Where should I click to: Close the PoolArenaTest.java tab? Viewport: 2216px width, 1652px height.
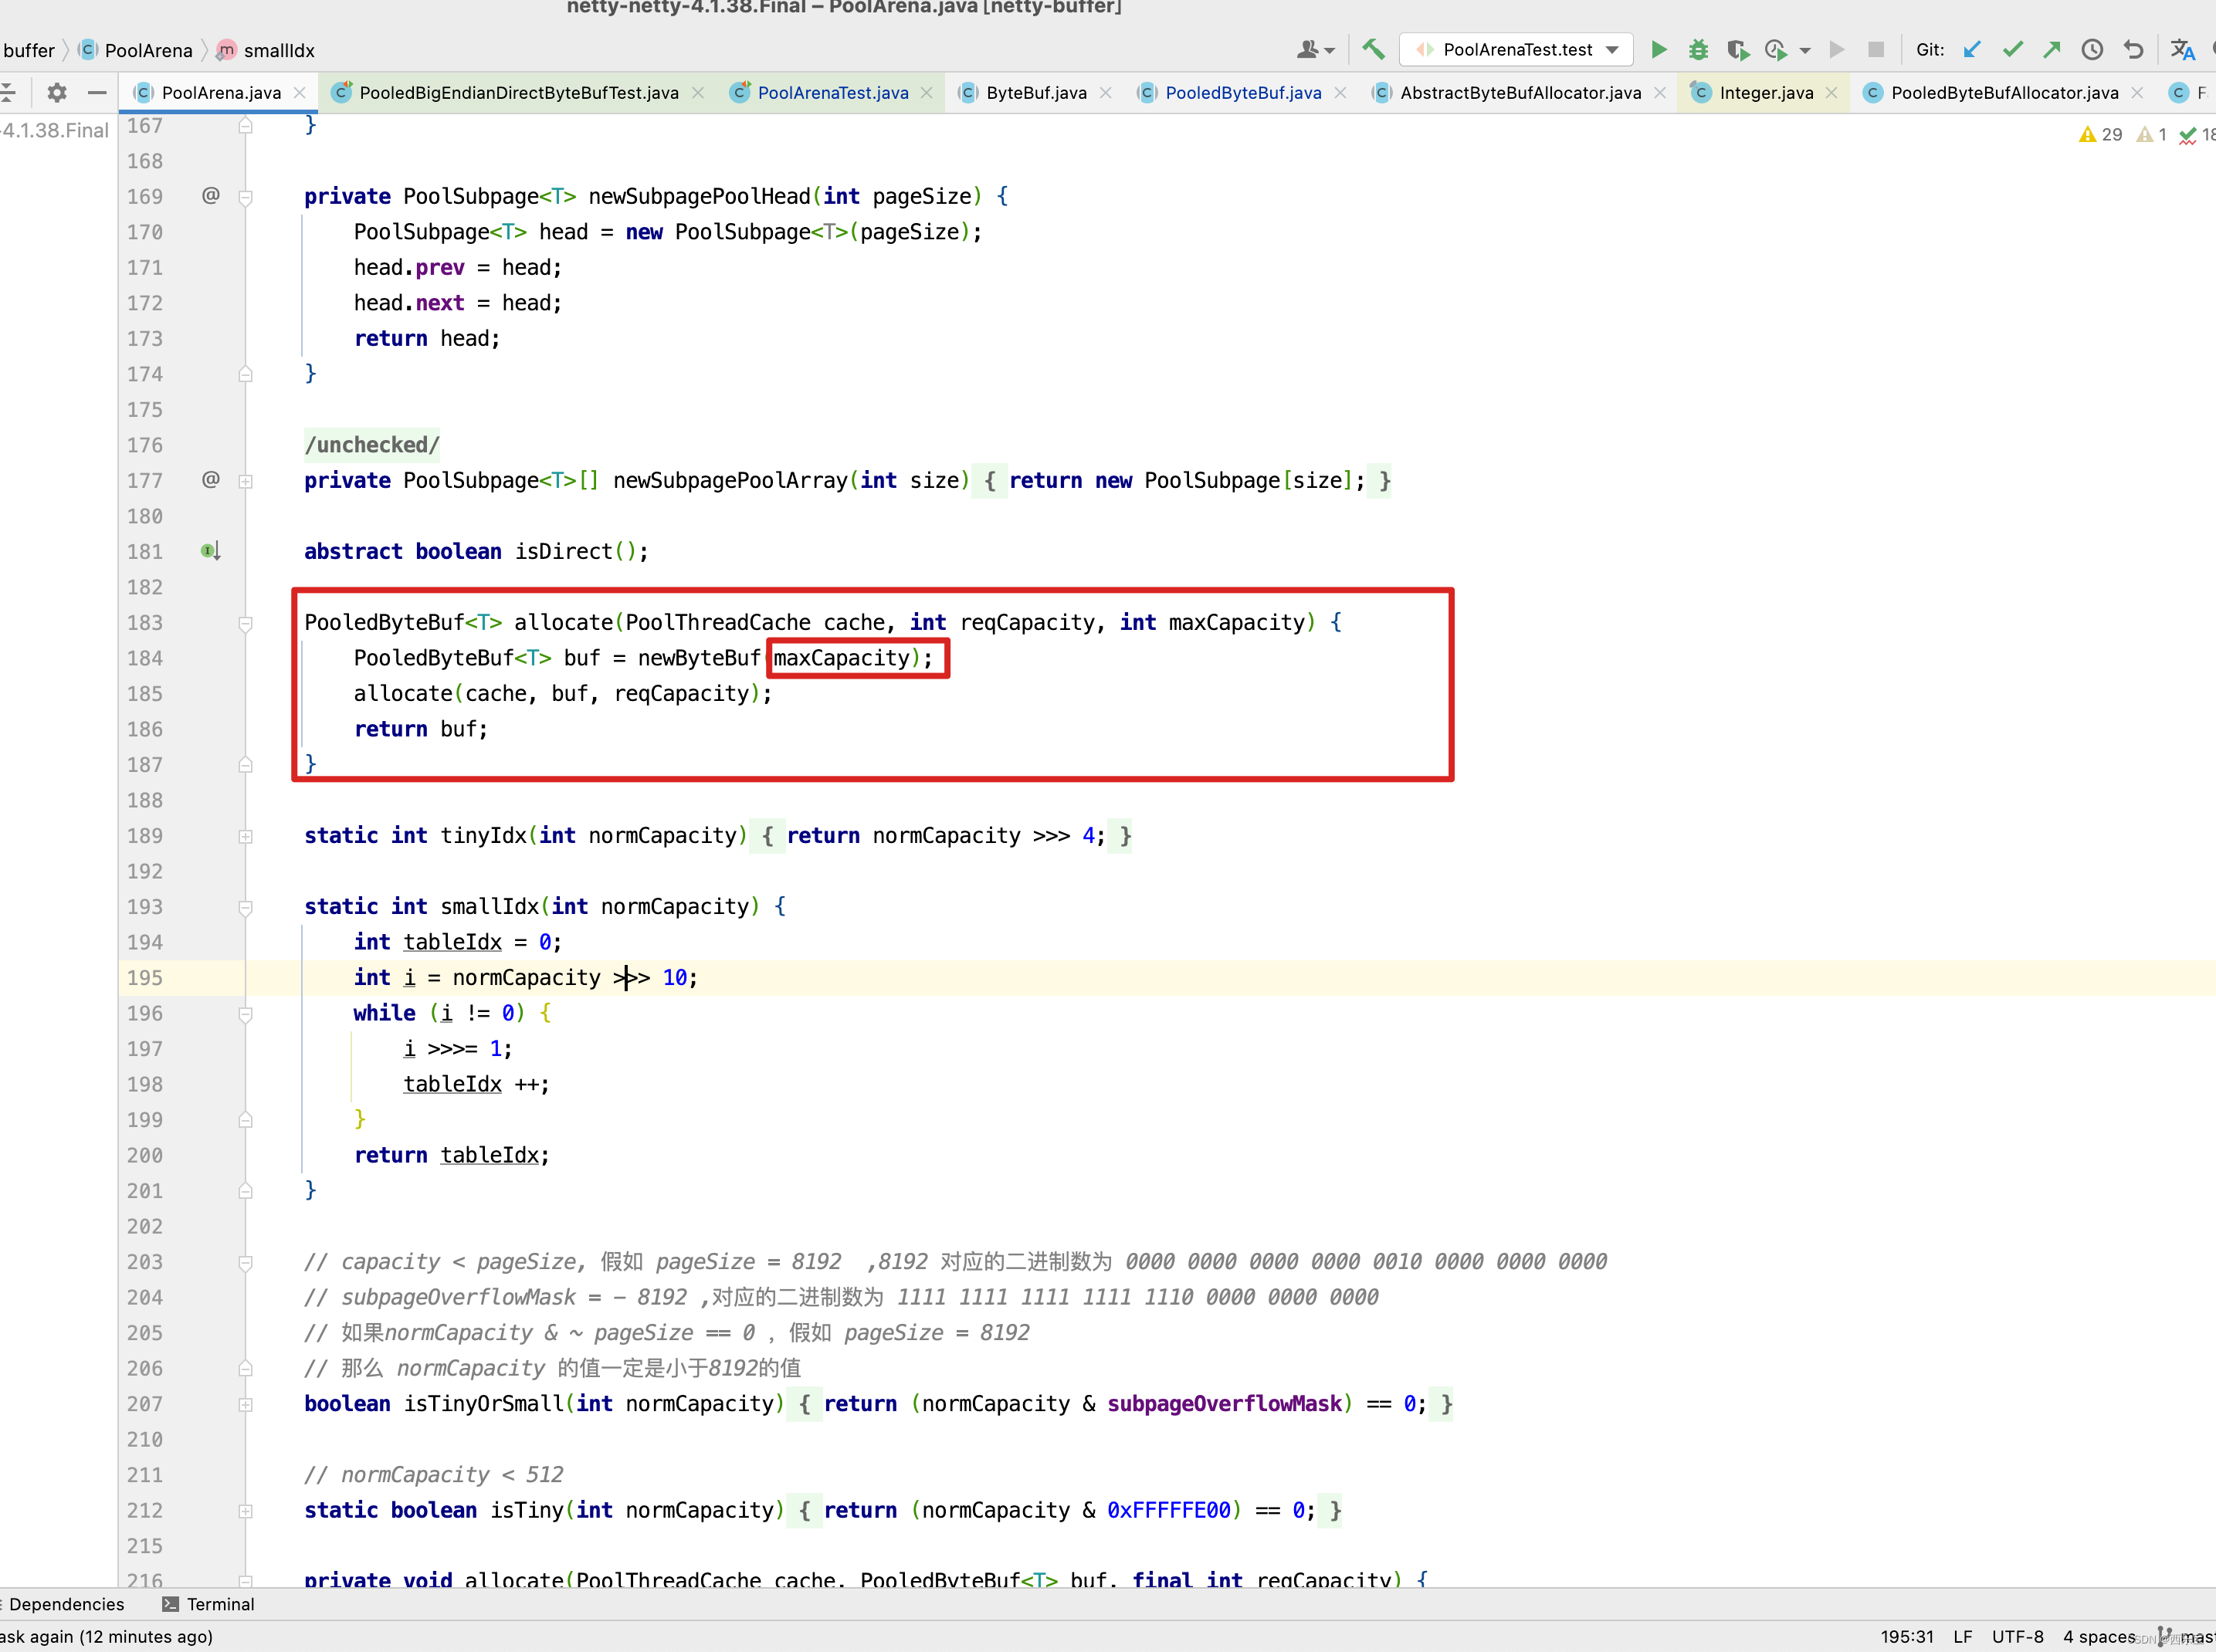click(927, 93)
